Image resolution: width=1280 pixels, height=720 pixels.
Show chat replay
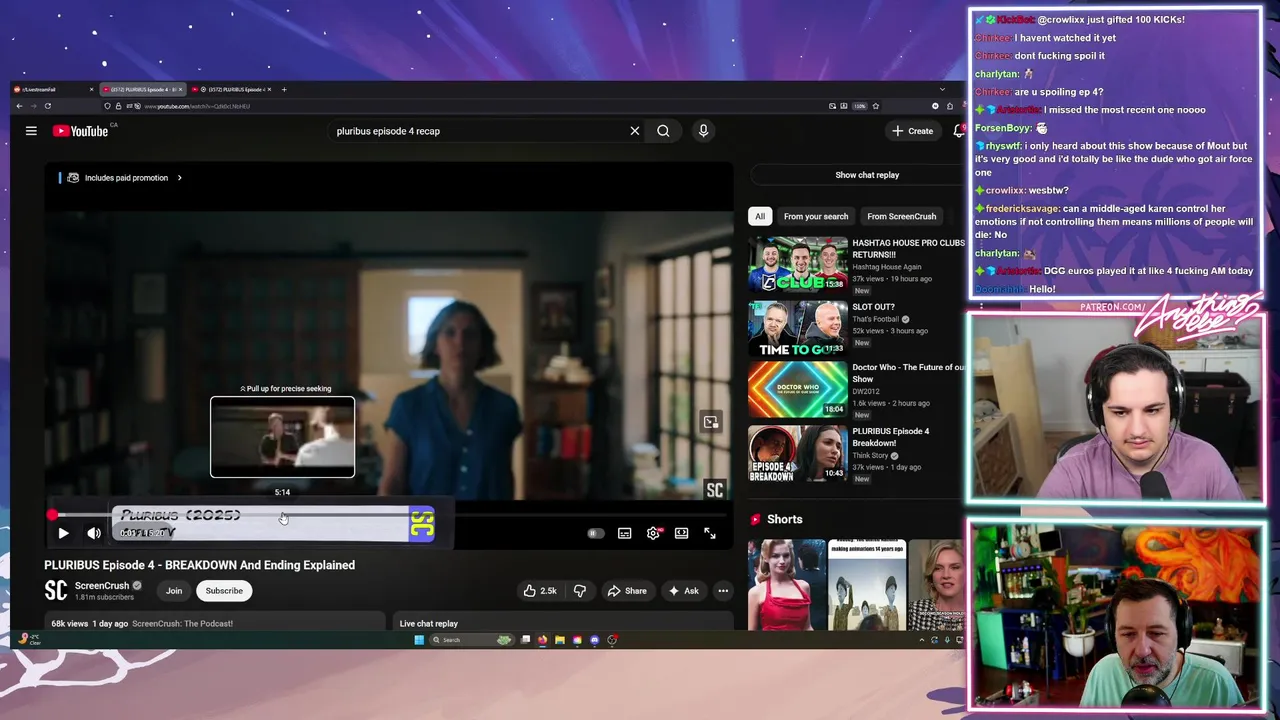point(867,175)
